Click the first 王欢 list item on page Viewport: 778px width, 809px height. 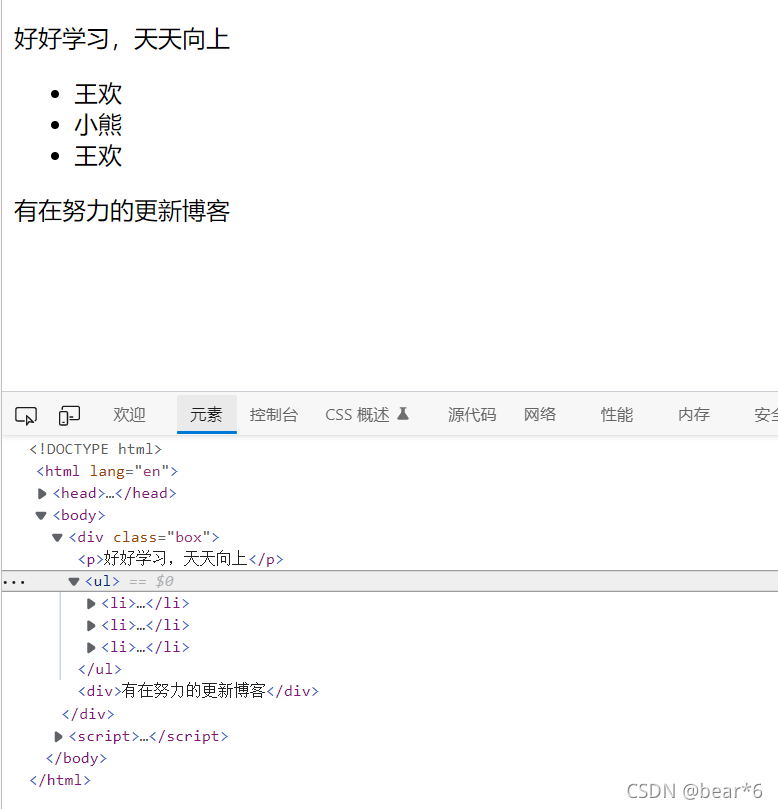tap(98, 94)
